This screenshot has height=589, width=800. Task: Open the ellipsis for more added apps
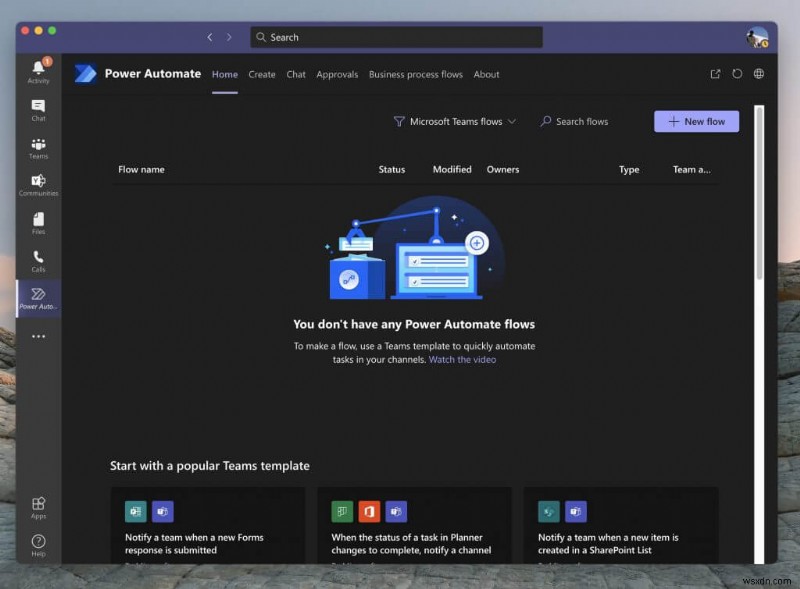(x=38, y=336)
